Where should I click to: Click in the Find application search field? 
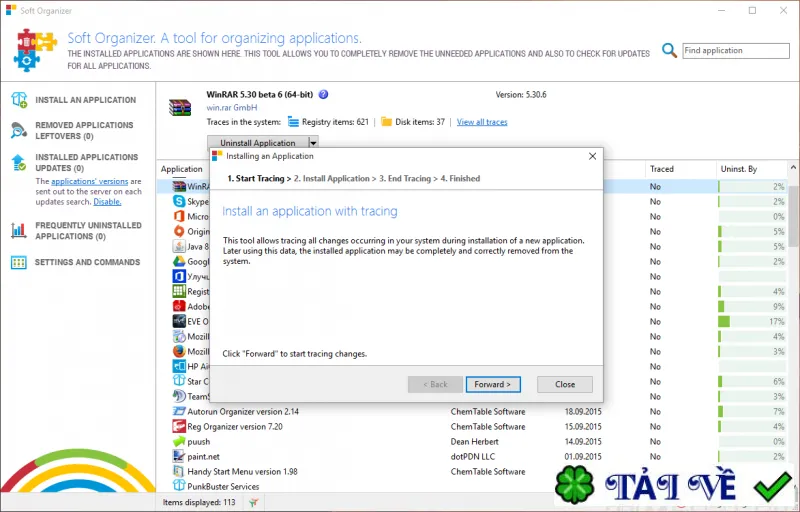click(x=736, y=50)
